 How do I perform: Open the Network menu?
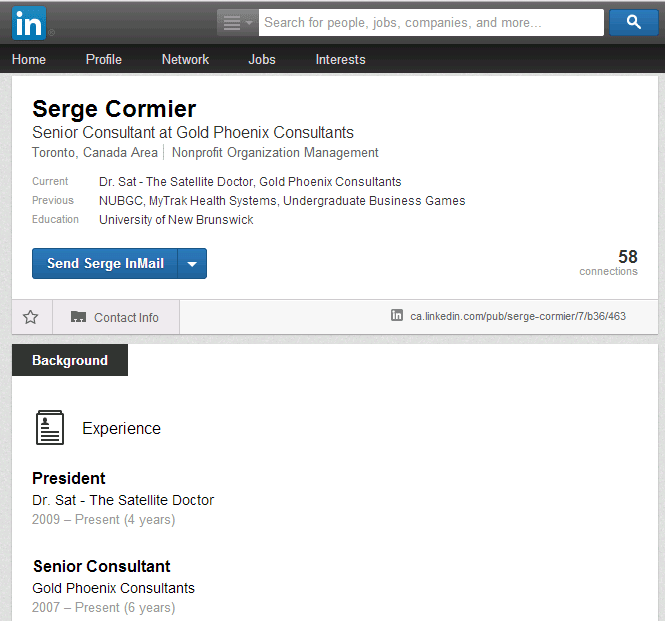[x=185, y=59]
